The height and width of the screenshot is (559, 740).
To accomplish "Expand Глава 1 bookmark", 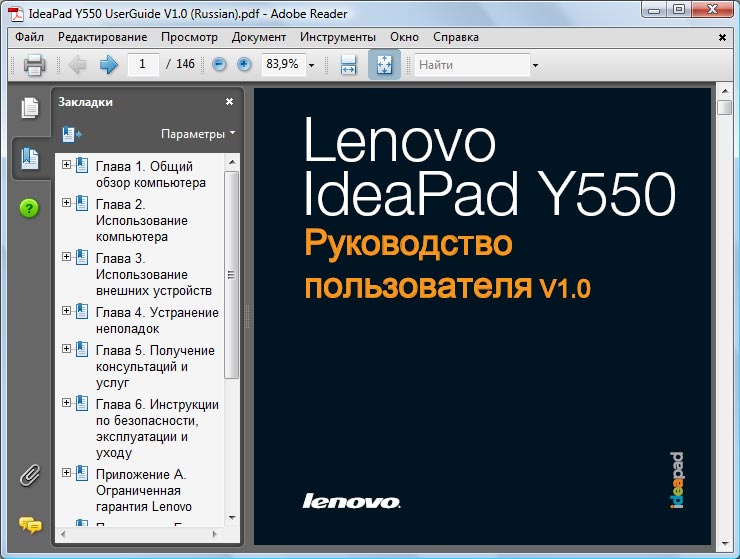I will [67, 165].
